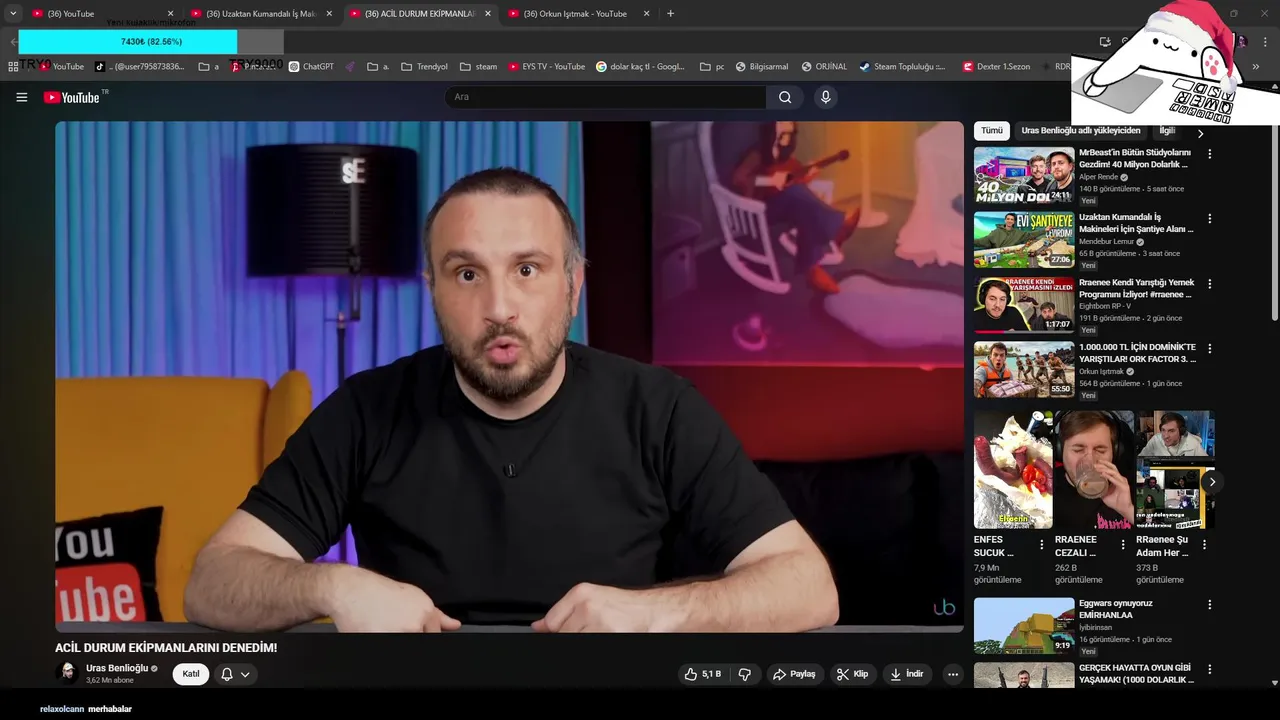Open the TikTok user bookmark
Screen dimensions: 1280x720
[x=140, y=67]
